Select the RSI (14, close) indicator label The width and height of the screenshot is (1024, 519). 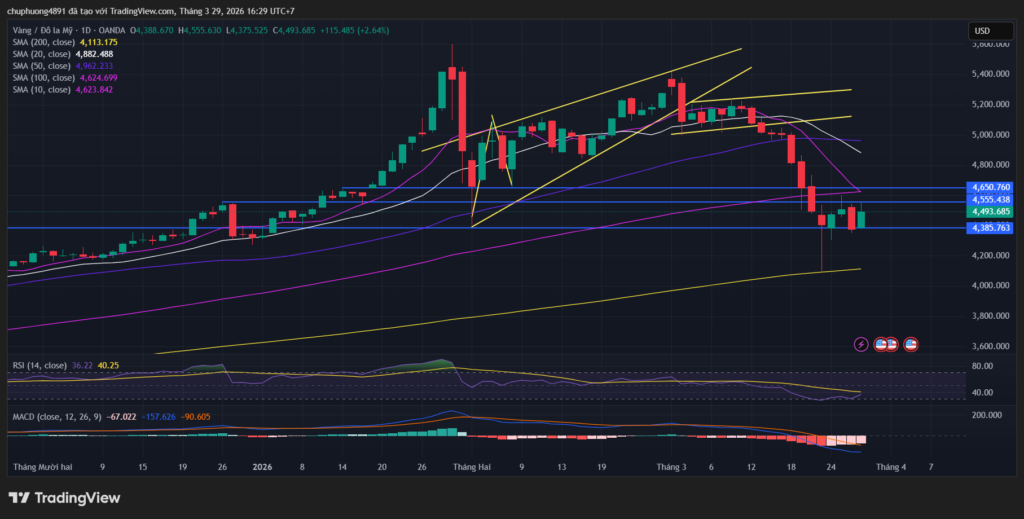(38, 366)
